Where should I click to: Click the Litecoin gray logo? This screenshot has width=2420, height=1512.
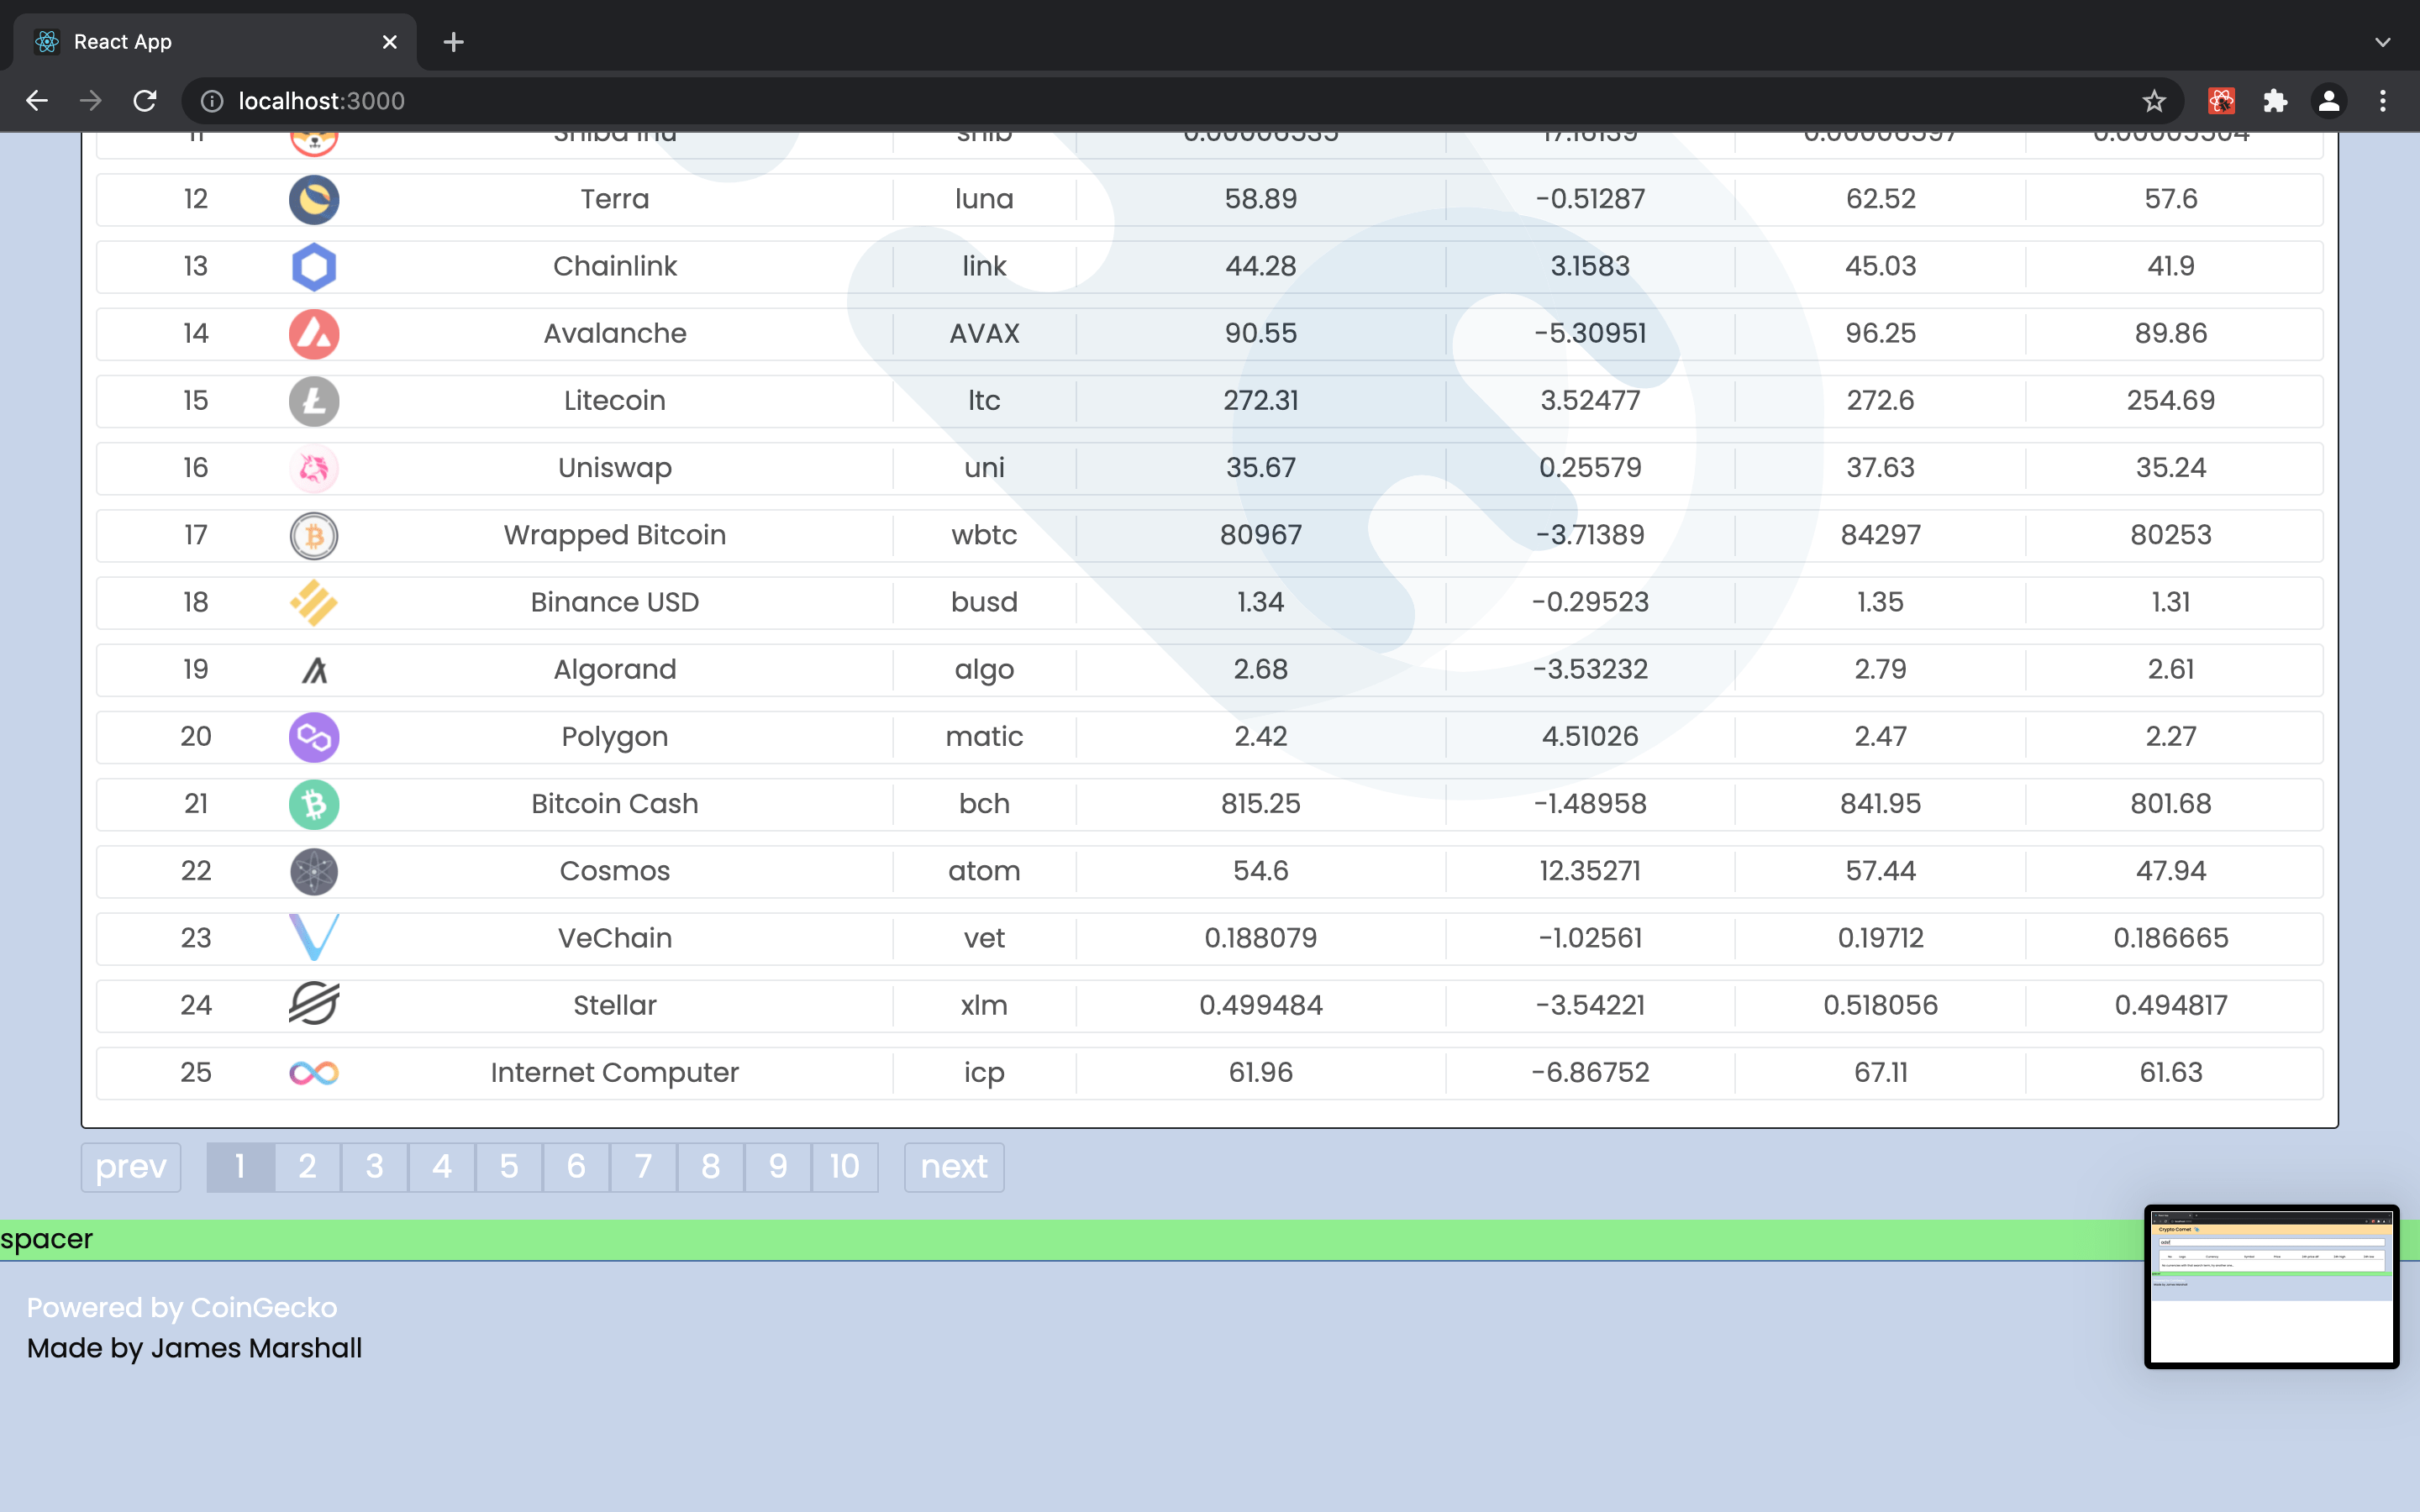coord(314,401)
